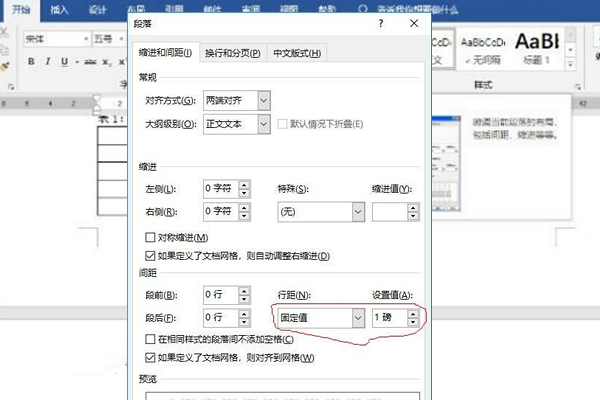Open the 设计 ribbon tab
The width and height of the screenshot is (600, 400).
(x=97, y=10)
